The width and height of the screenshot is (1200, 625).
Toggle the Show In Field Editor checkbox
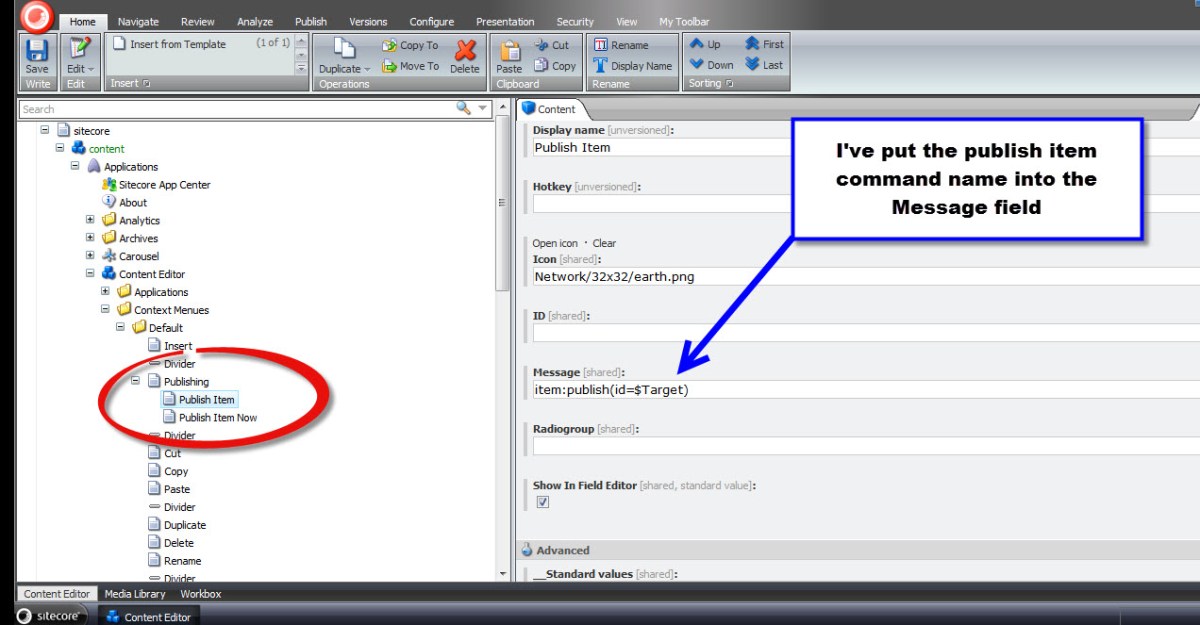point(543,502)
